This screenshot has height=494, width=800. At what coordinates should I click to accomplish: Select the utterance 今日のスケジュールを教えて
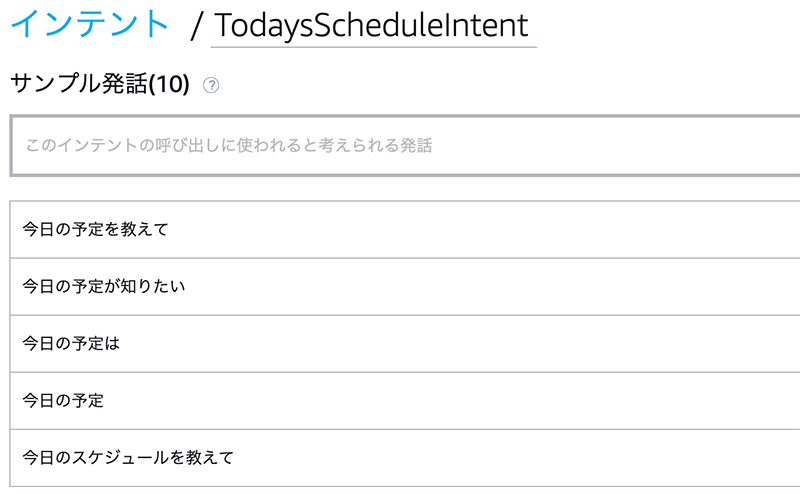coord(405,458)
